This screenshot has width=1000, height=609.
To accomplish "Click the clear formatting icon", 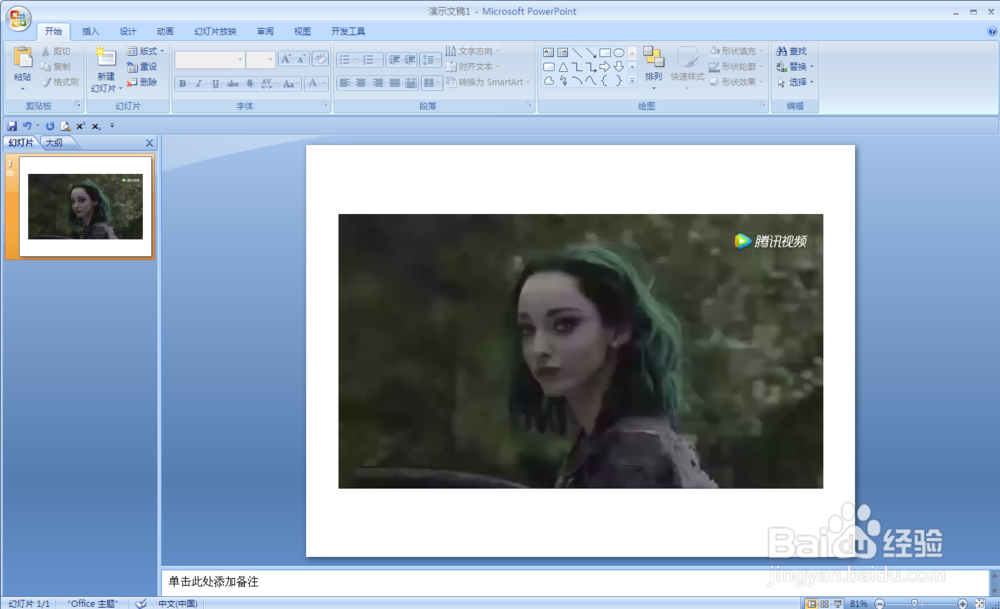I will 320,59.
